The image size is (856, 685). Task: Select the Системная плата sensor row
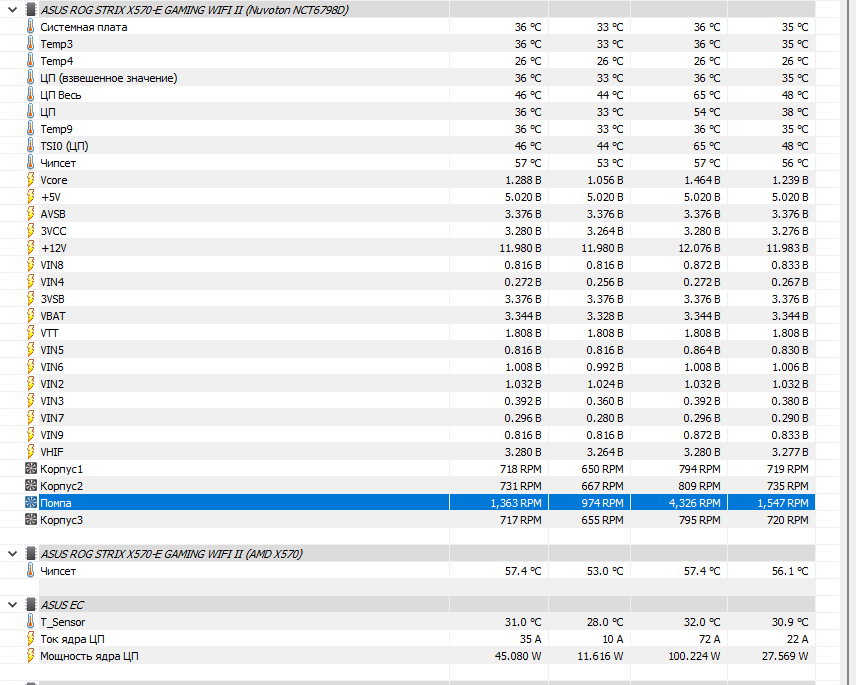pyautogui.click(x=427, y=27)
